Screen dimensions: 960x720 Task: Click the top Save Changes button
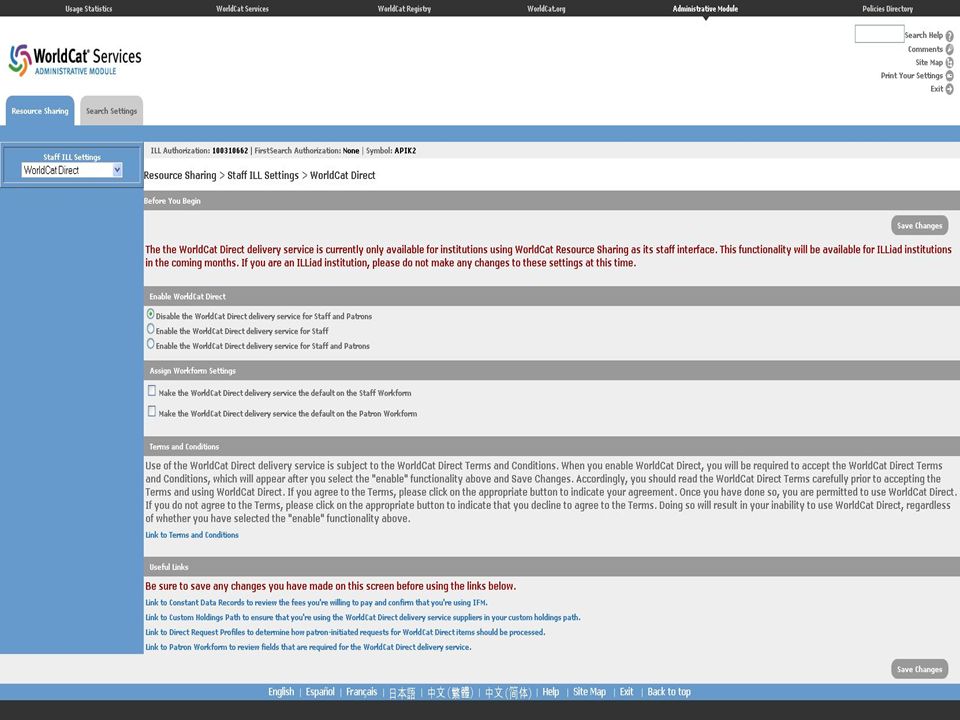[920, 225]
